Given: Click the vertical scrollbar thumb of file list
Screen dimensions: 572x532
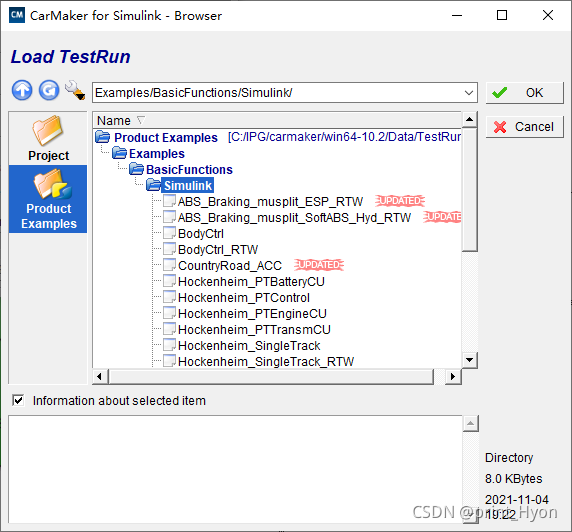Looking at the screenshot, I should 469,189.
